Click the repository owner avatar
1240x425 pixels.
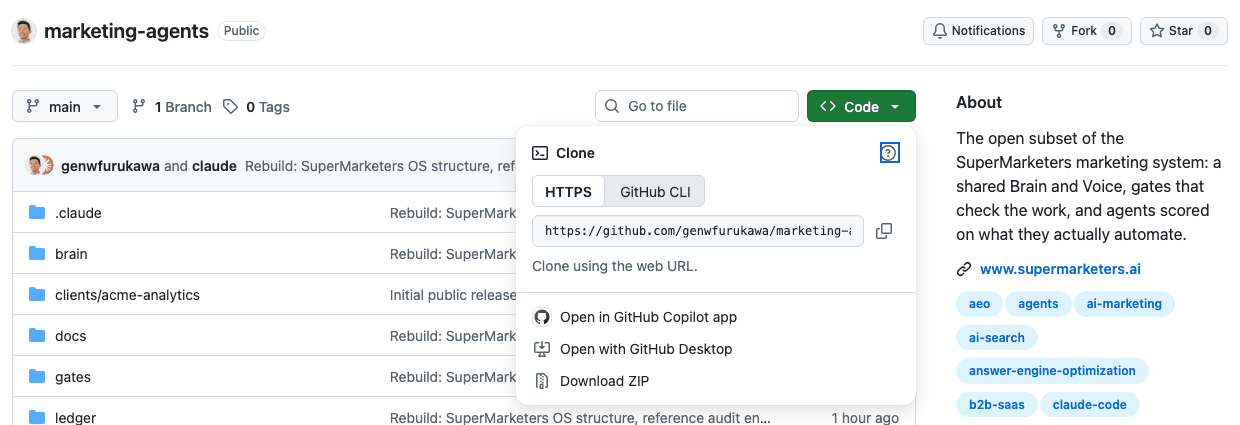point(24,31)
